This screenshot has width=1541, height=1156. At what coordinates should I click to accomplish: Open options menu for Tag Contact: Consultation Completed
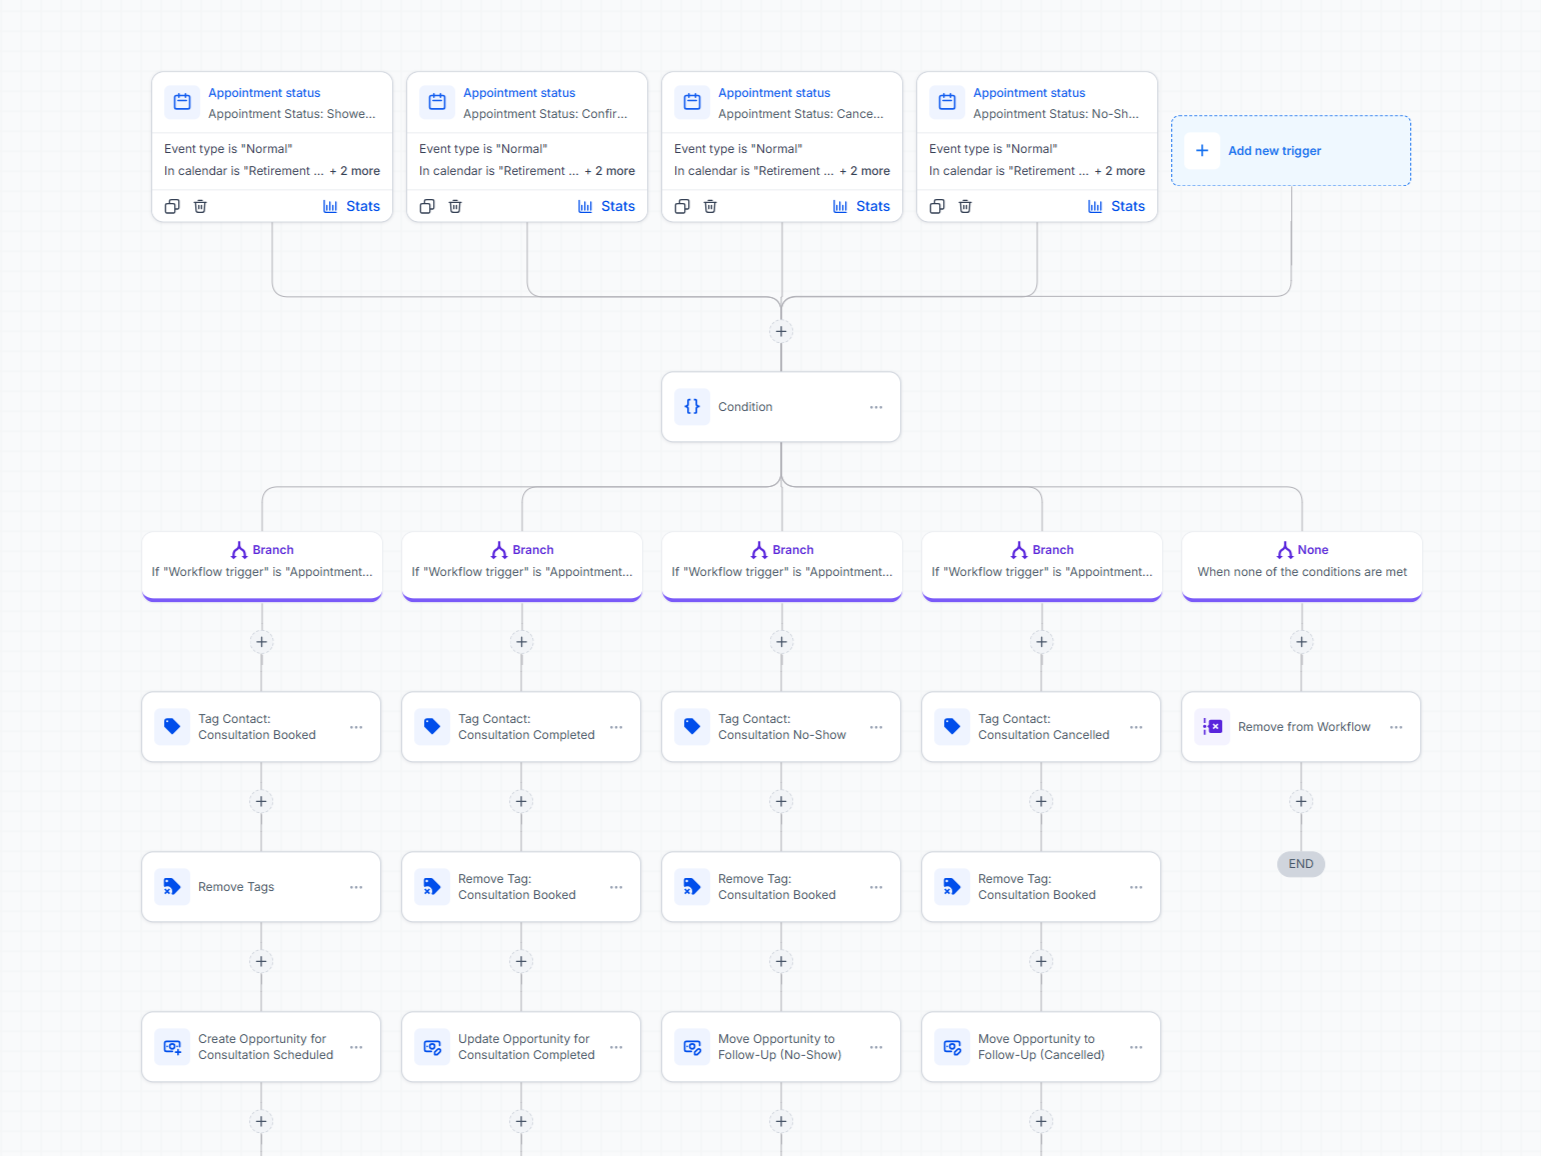point(616,727)
